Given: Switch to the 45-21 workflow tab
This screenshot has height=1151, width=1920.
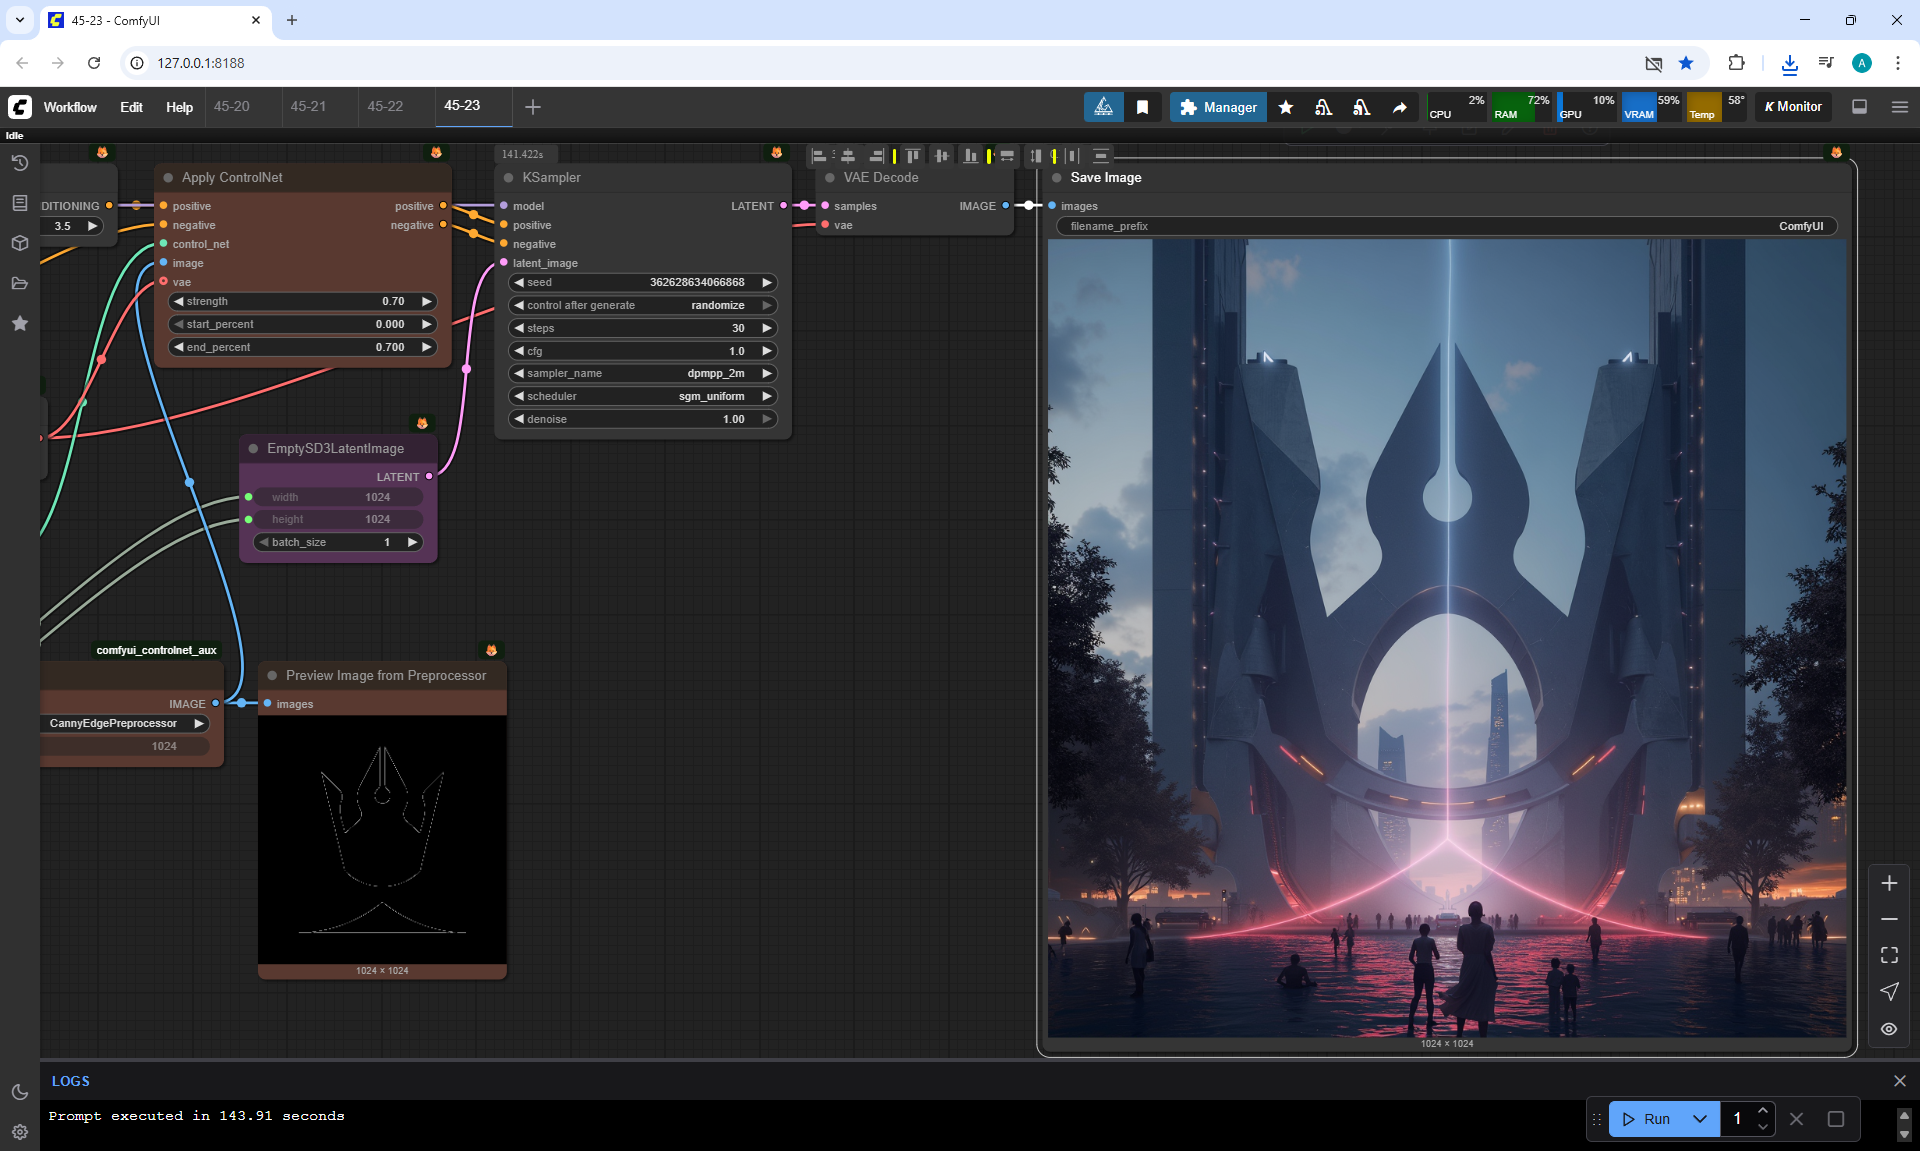Looking at the screenshot, I should (x=308, y=106).
